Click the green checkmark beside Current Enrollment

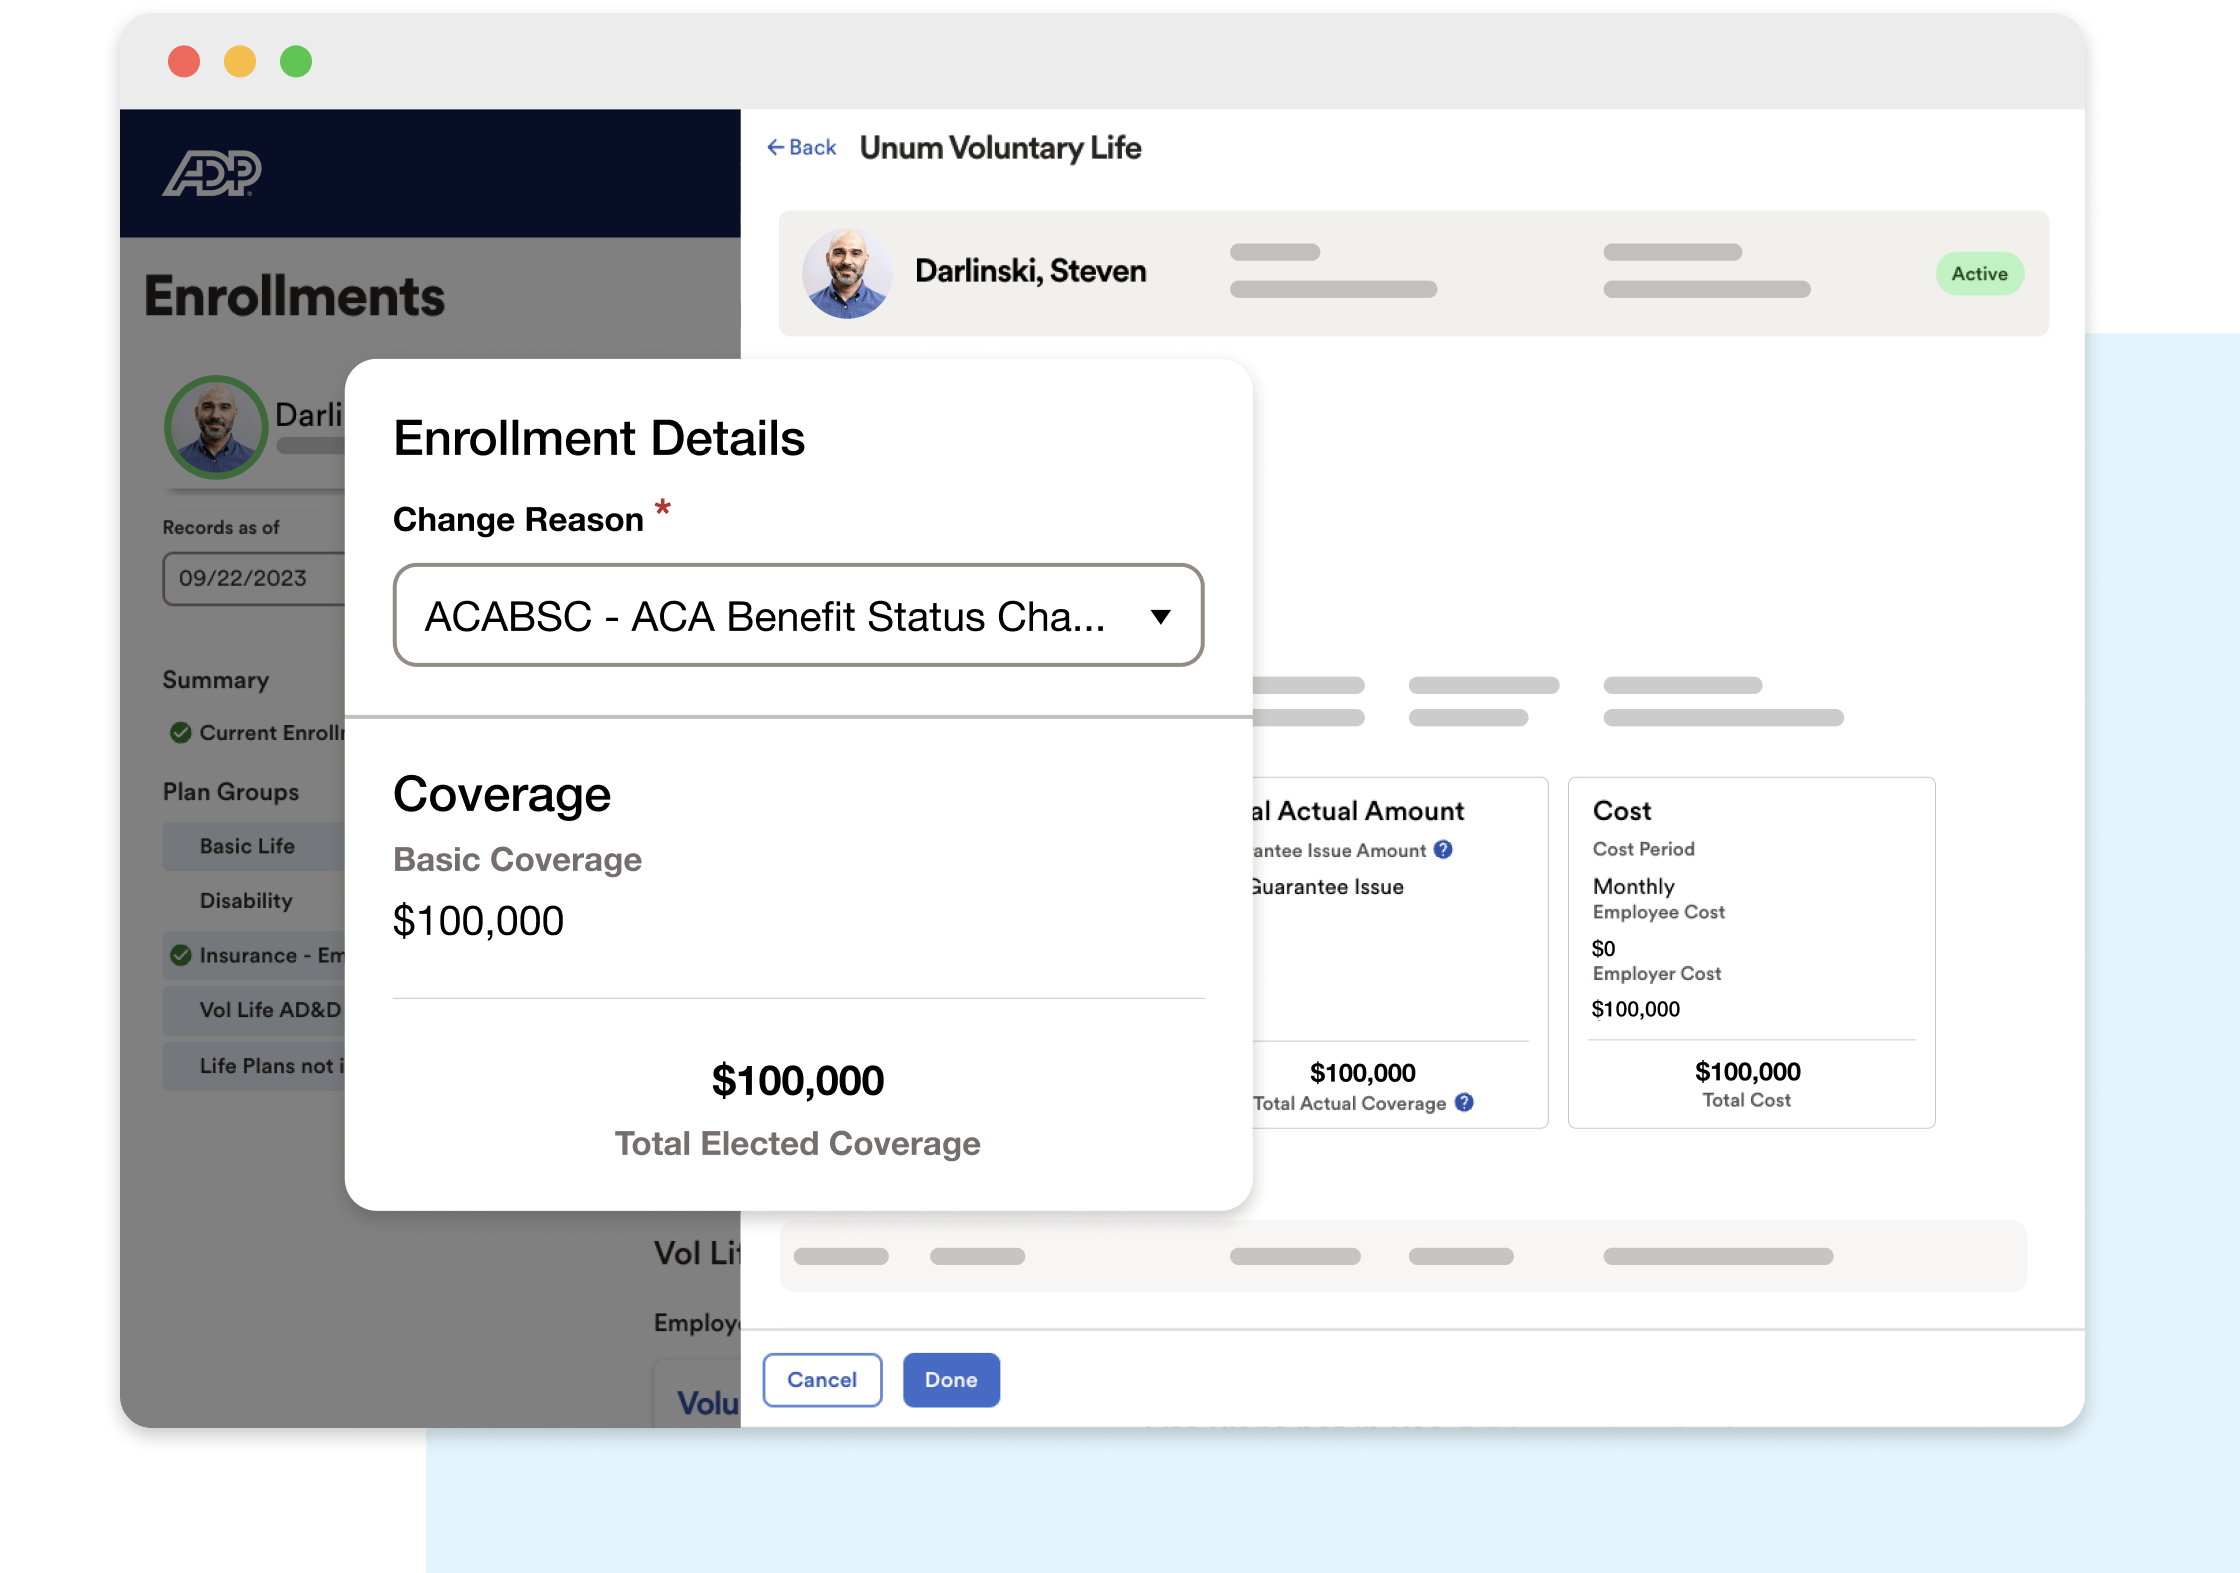181,732
